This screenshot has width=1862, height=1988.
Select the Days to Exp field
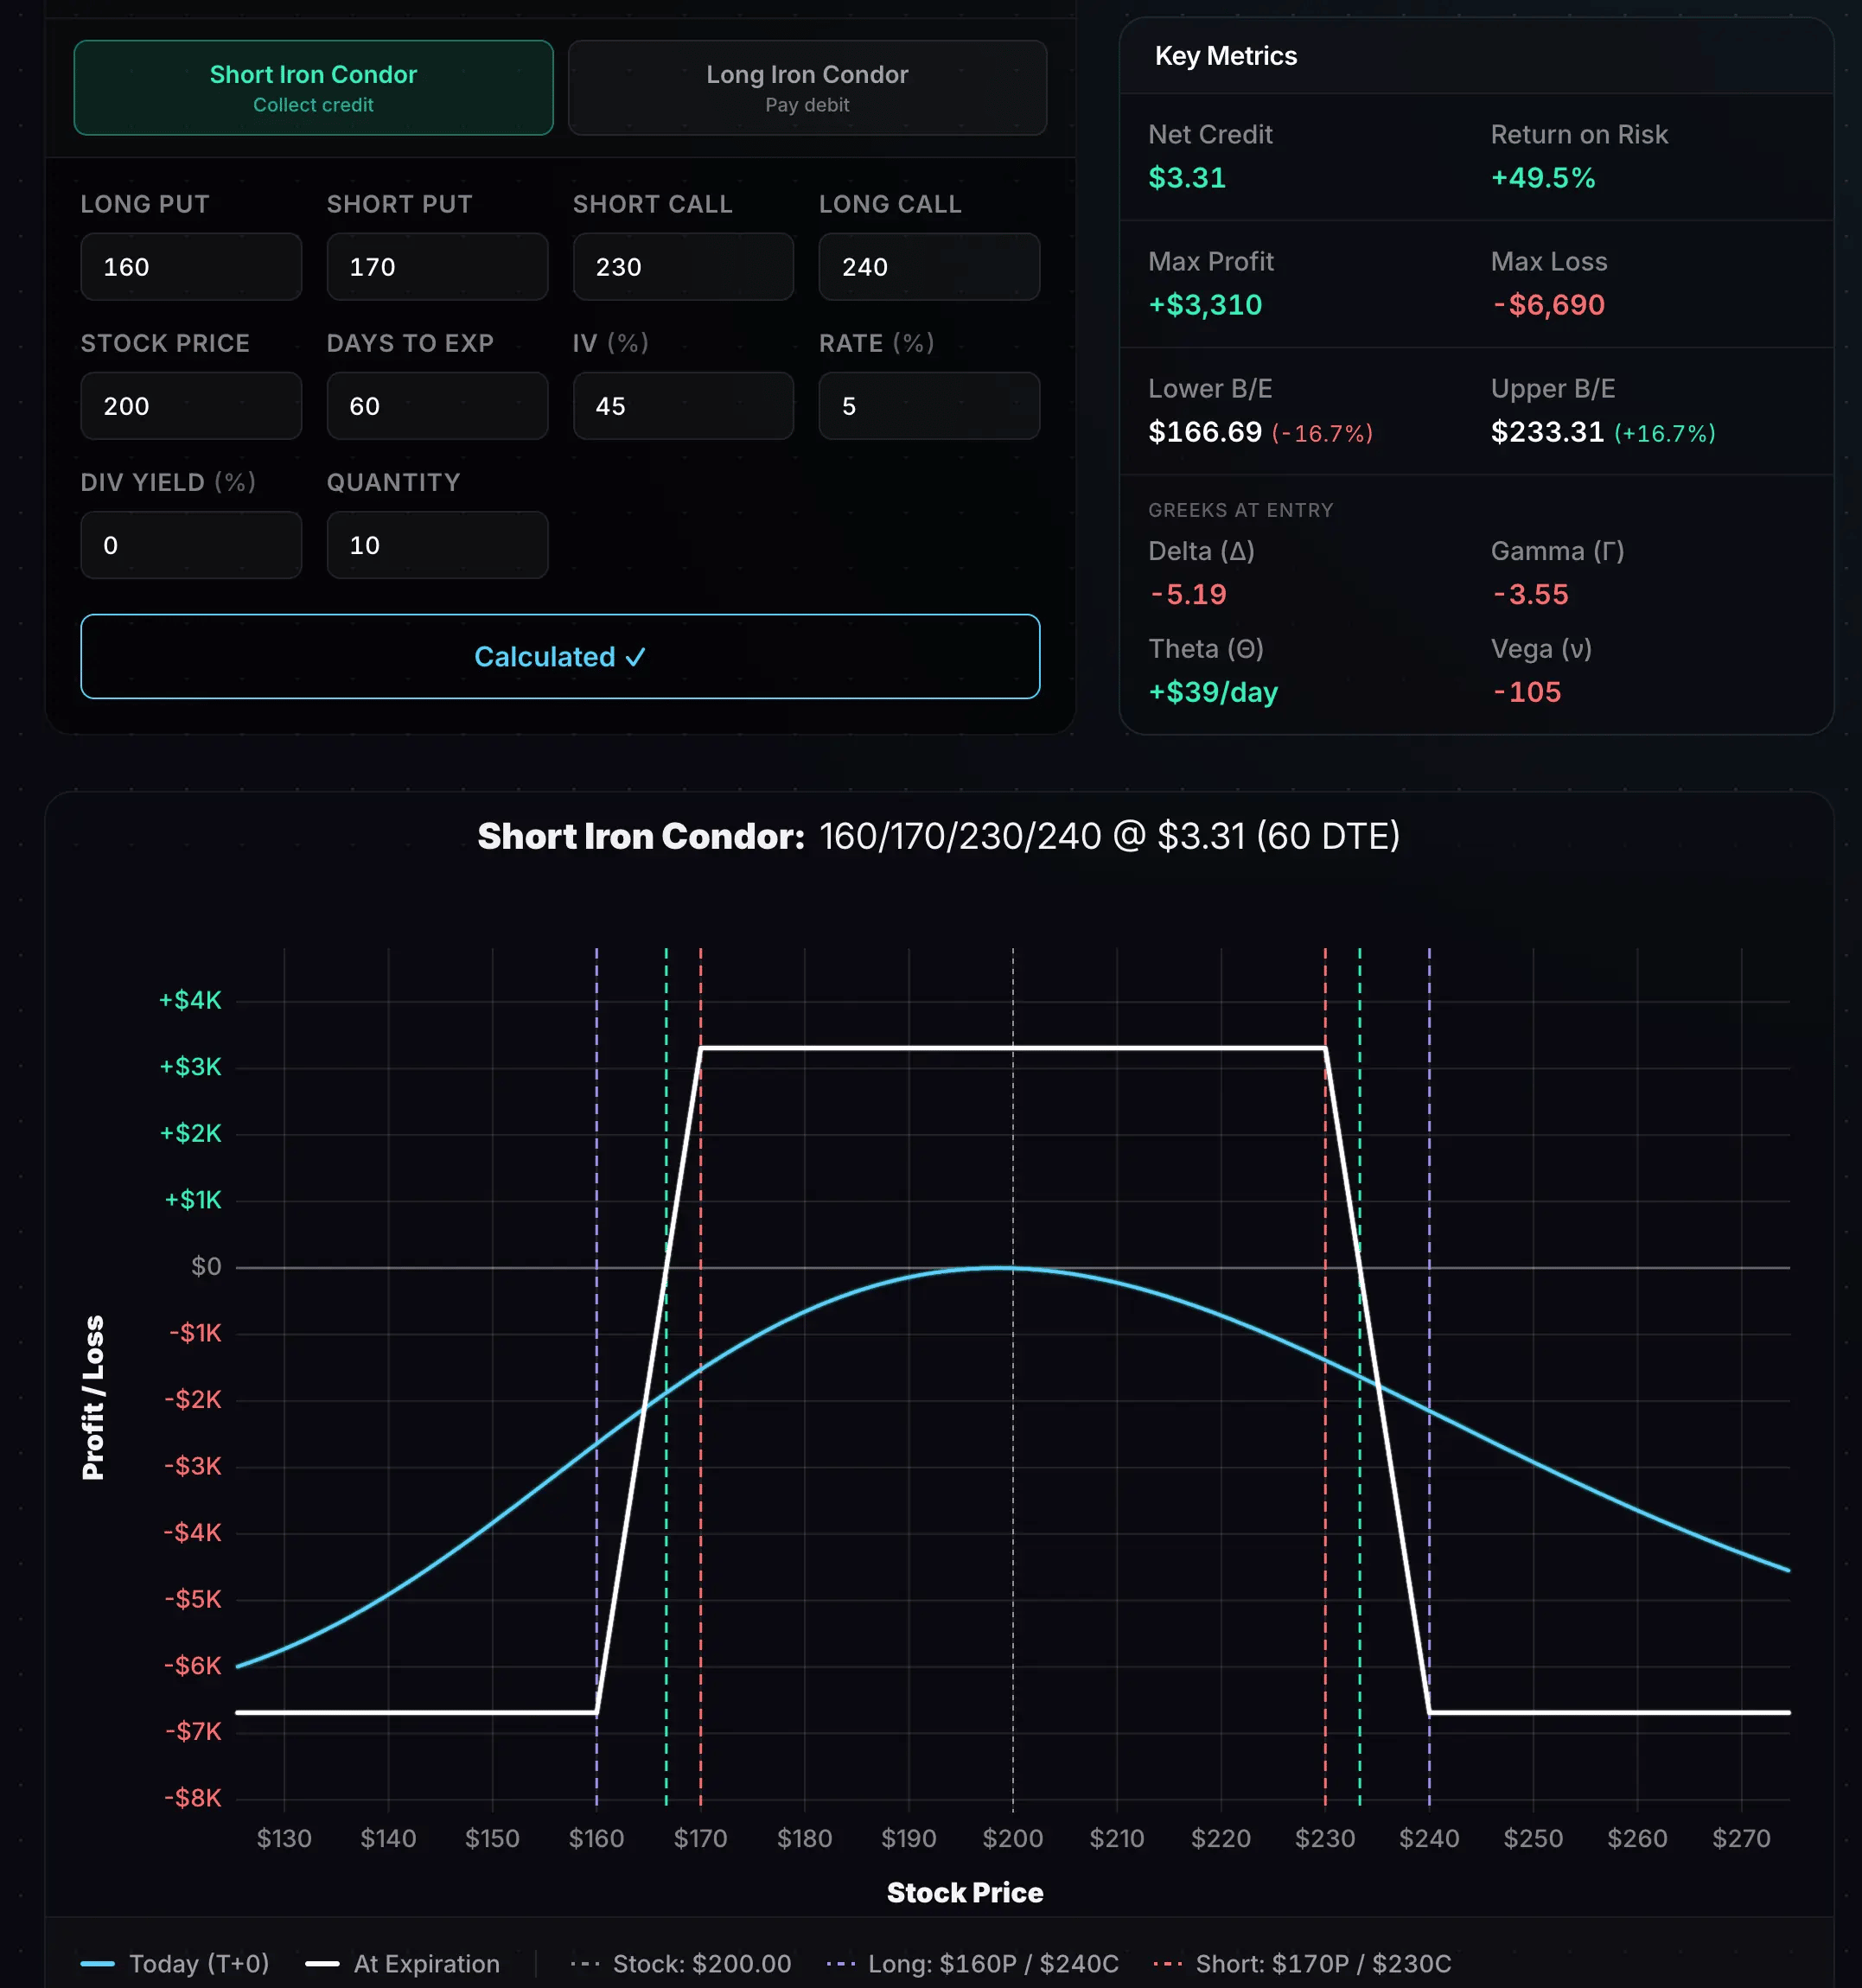click(437, 406)
